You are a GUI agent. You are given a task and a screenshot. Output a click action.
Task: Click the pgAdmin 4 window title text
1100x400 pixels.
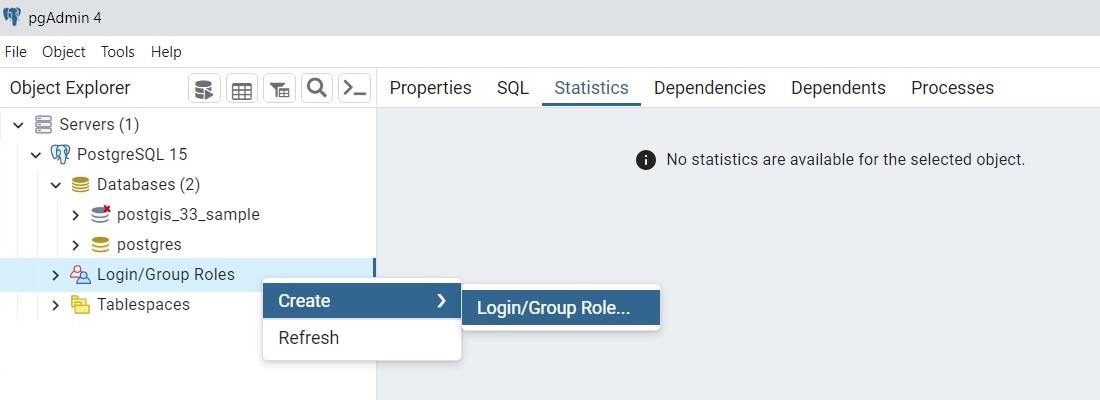coord(65,18)
